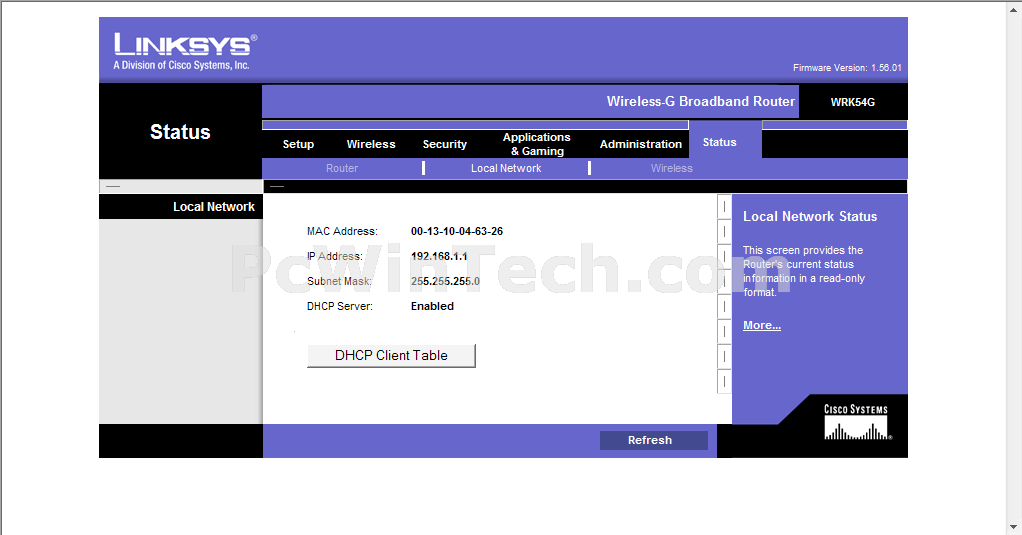Click the Local Network sidebar label

tap(214, 207)
